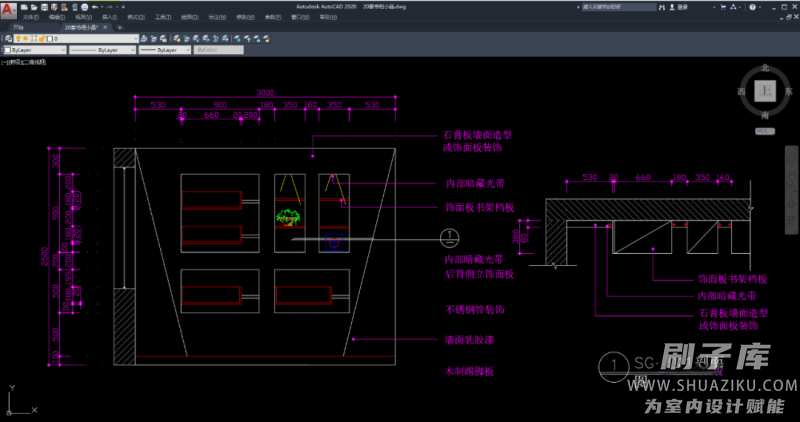Open the 文件 (File) menu

point(31,17)
